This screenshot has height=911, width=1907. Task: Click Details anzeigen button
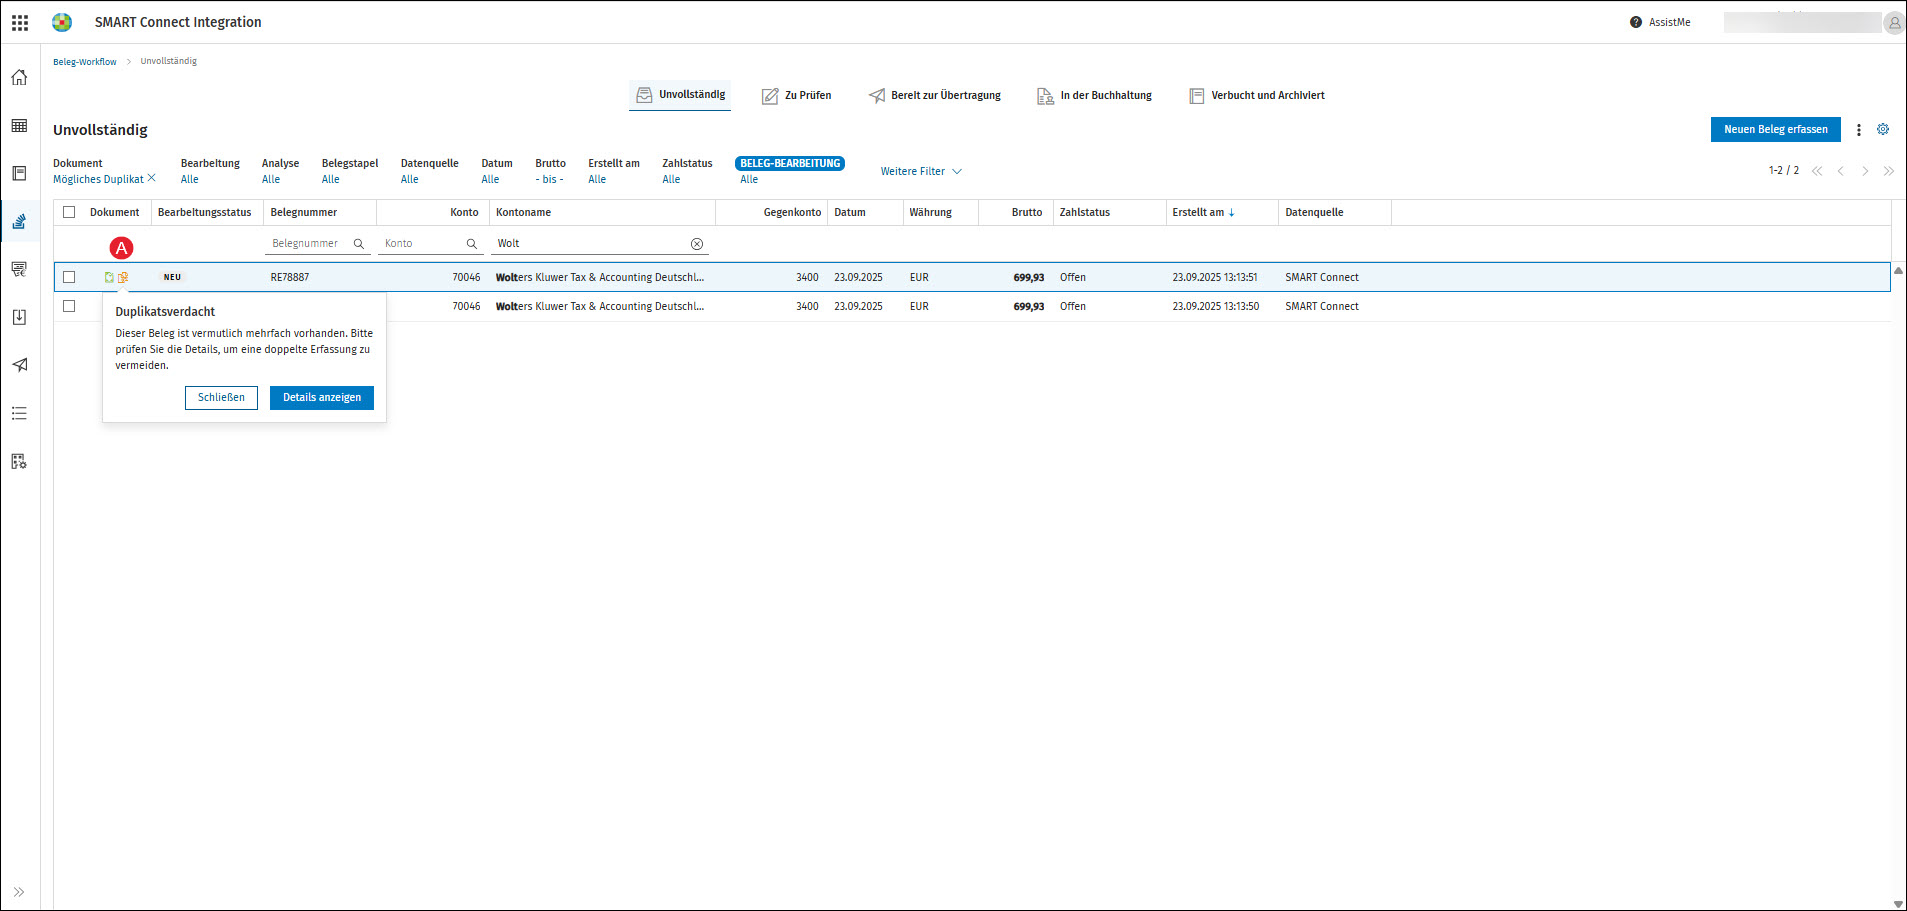[x=322, y=398]
